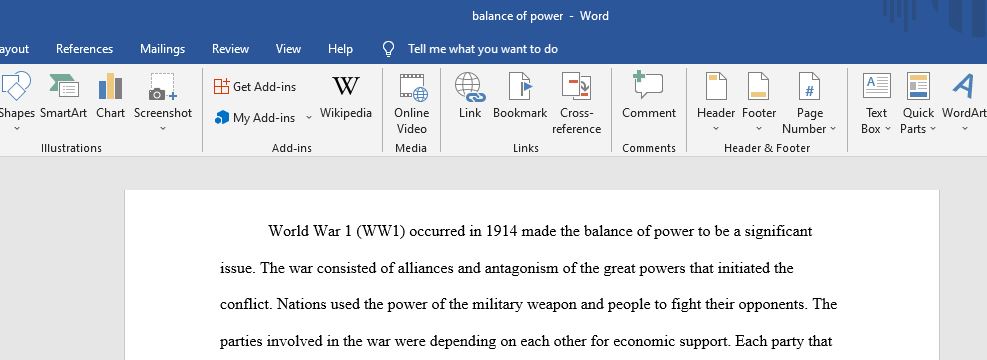The image size is (987, 360).
Task: Click the text '(WW1)' in the document
Action: coord(380,231)
